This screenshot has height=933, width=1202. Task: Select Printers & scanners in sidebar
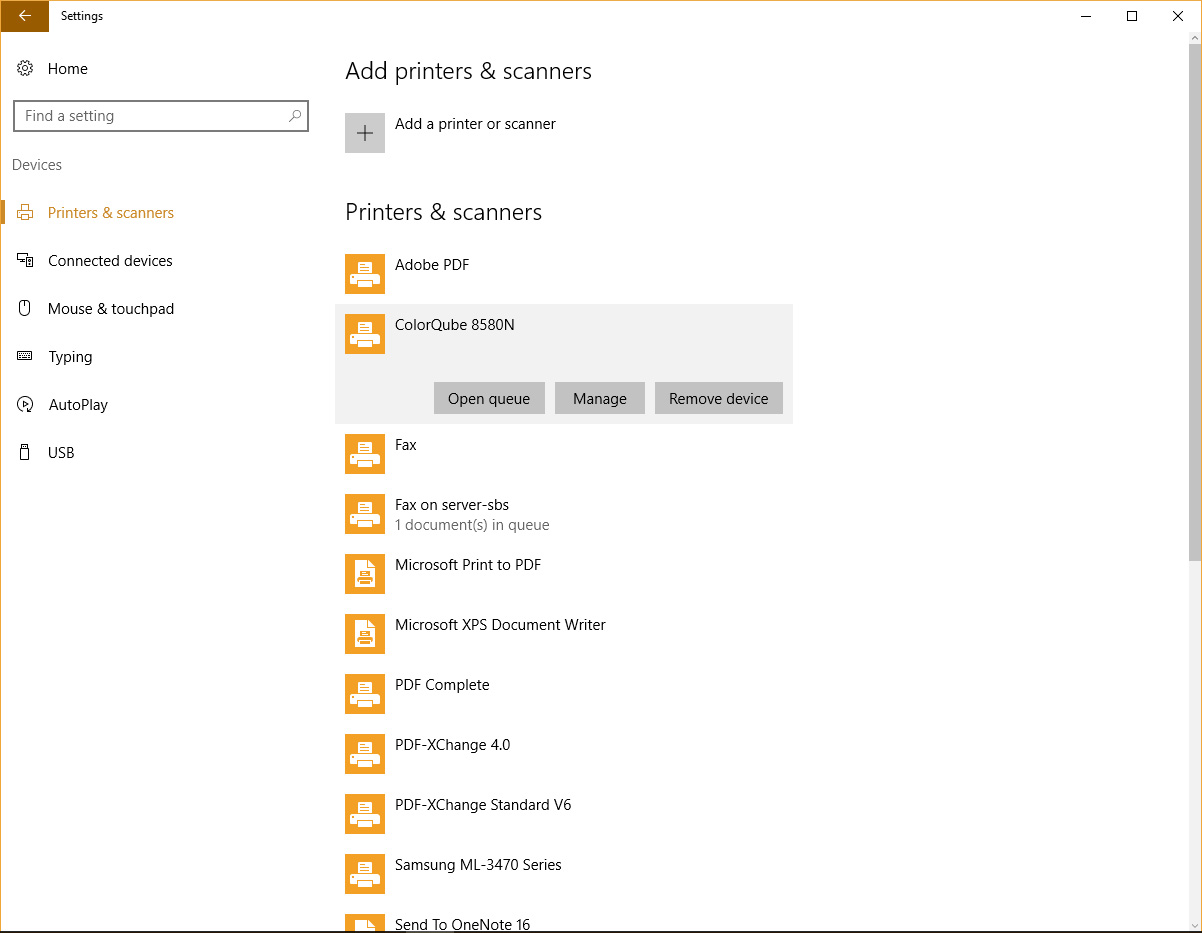coord(111,213)
